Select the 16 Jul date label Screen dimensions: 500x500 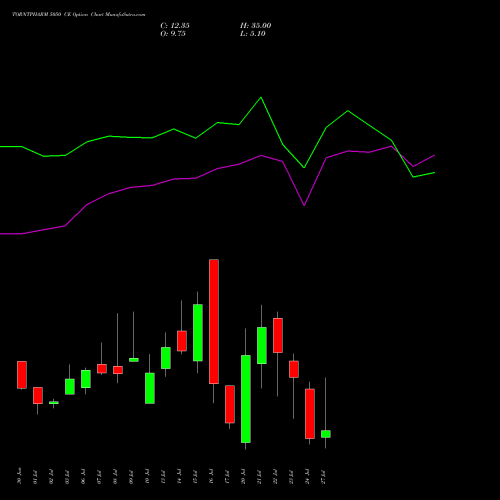click(x=211, y=477)
